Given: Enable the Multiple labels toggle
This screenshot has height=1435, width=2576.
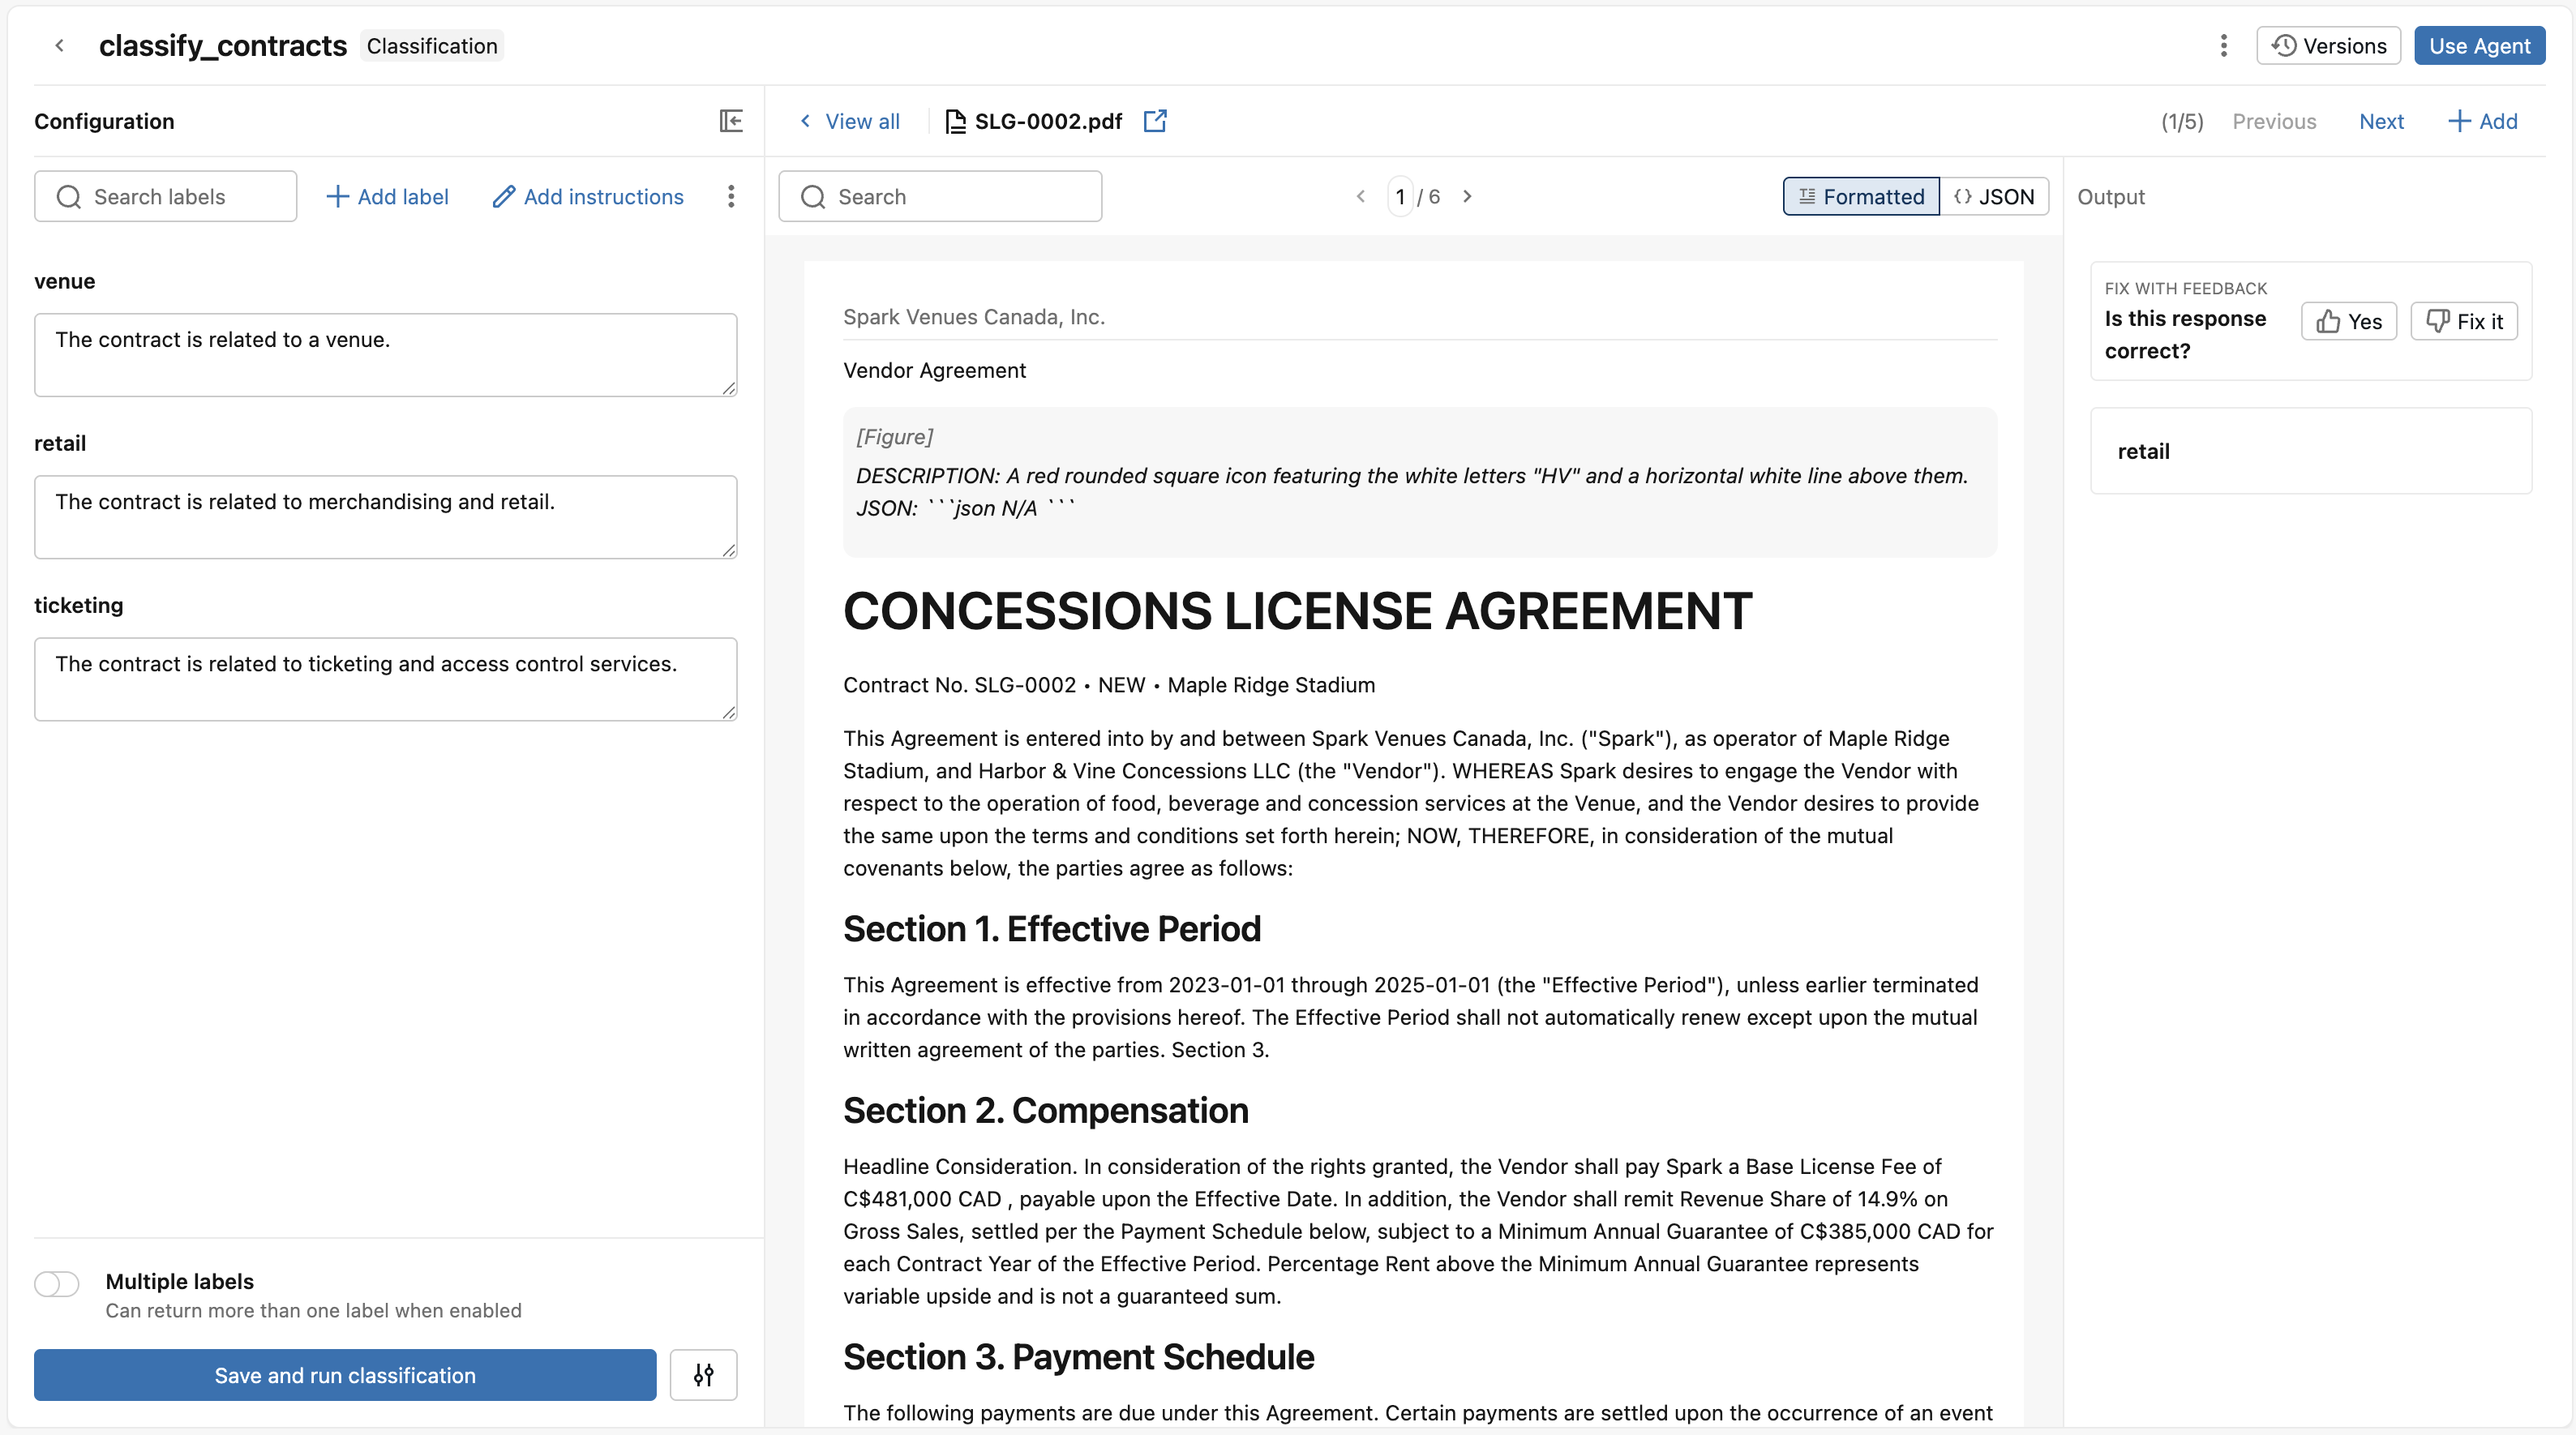Looking at the screenshot, I should 57,1283.
